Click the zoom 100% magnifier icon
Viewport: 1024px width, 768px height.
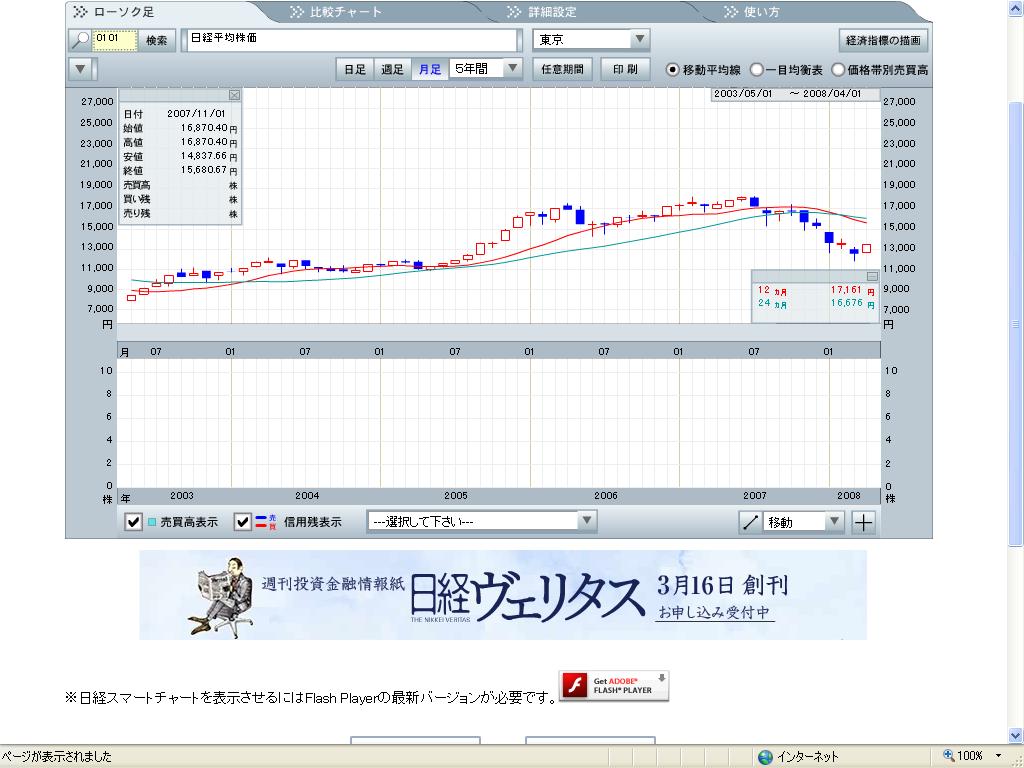pos(948,756)
